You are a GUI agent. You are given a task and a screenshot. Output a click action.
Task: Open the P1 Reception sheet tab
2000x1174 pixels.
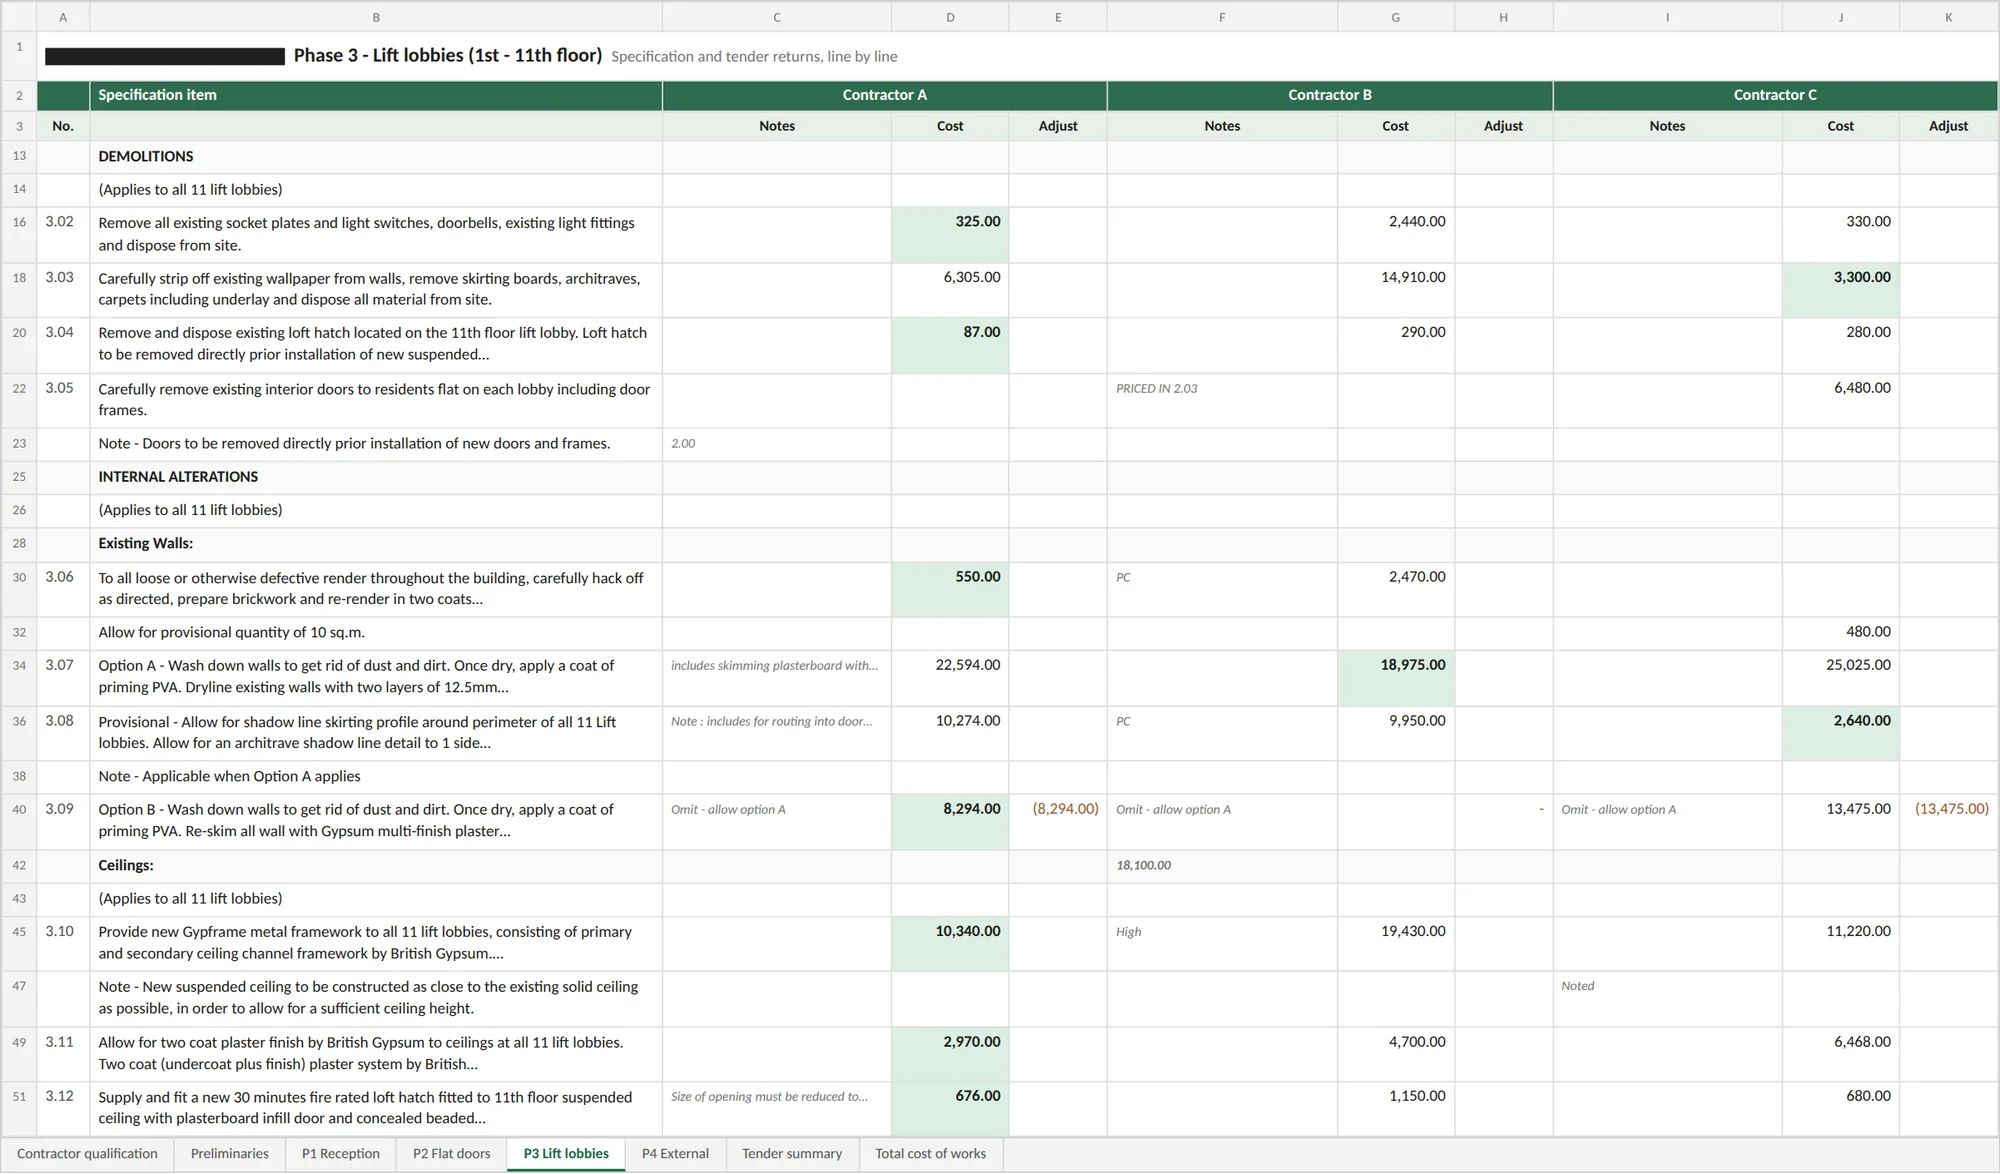[340, 1153]
